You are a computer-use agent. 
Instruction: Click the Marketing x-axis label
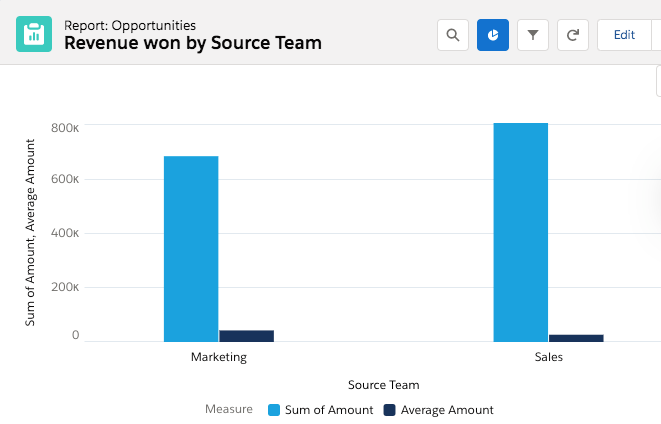(x=218, y=357)
